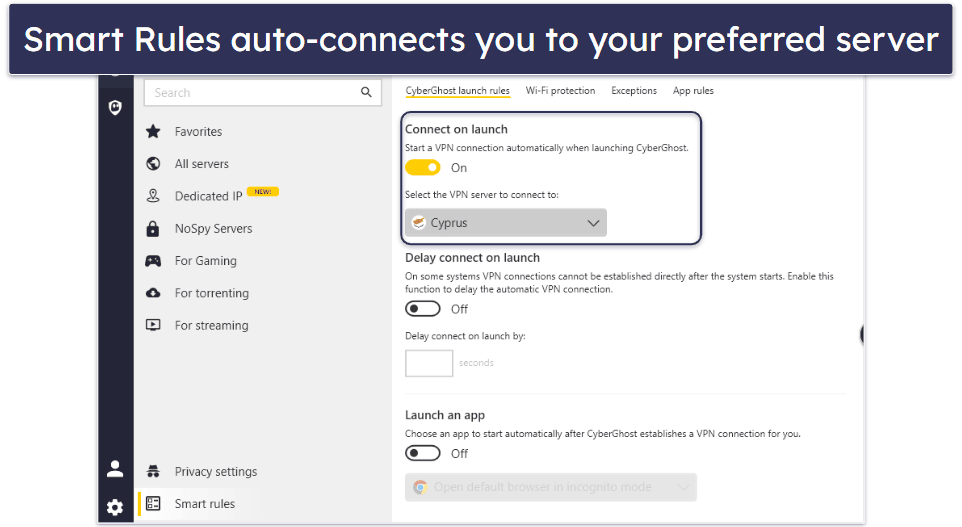This screenshot has width=962, height=527.
Task: Click the Cyprus flag icon
Action: tap(419, 223)
